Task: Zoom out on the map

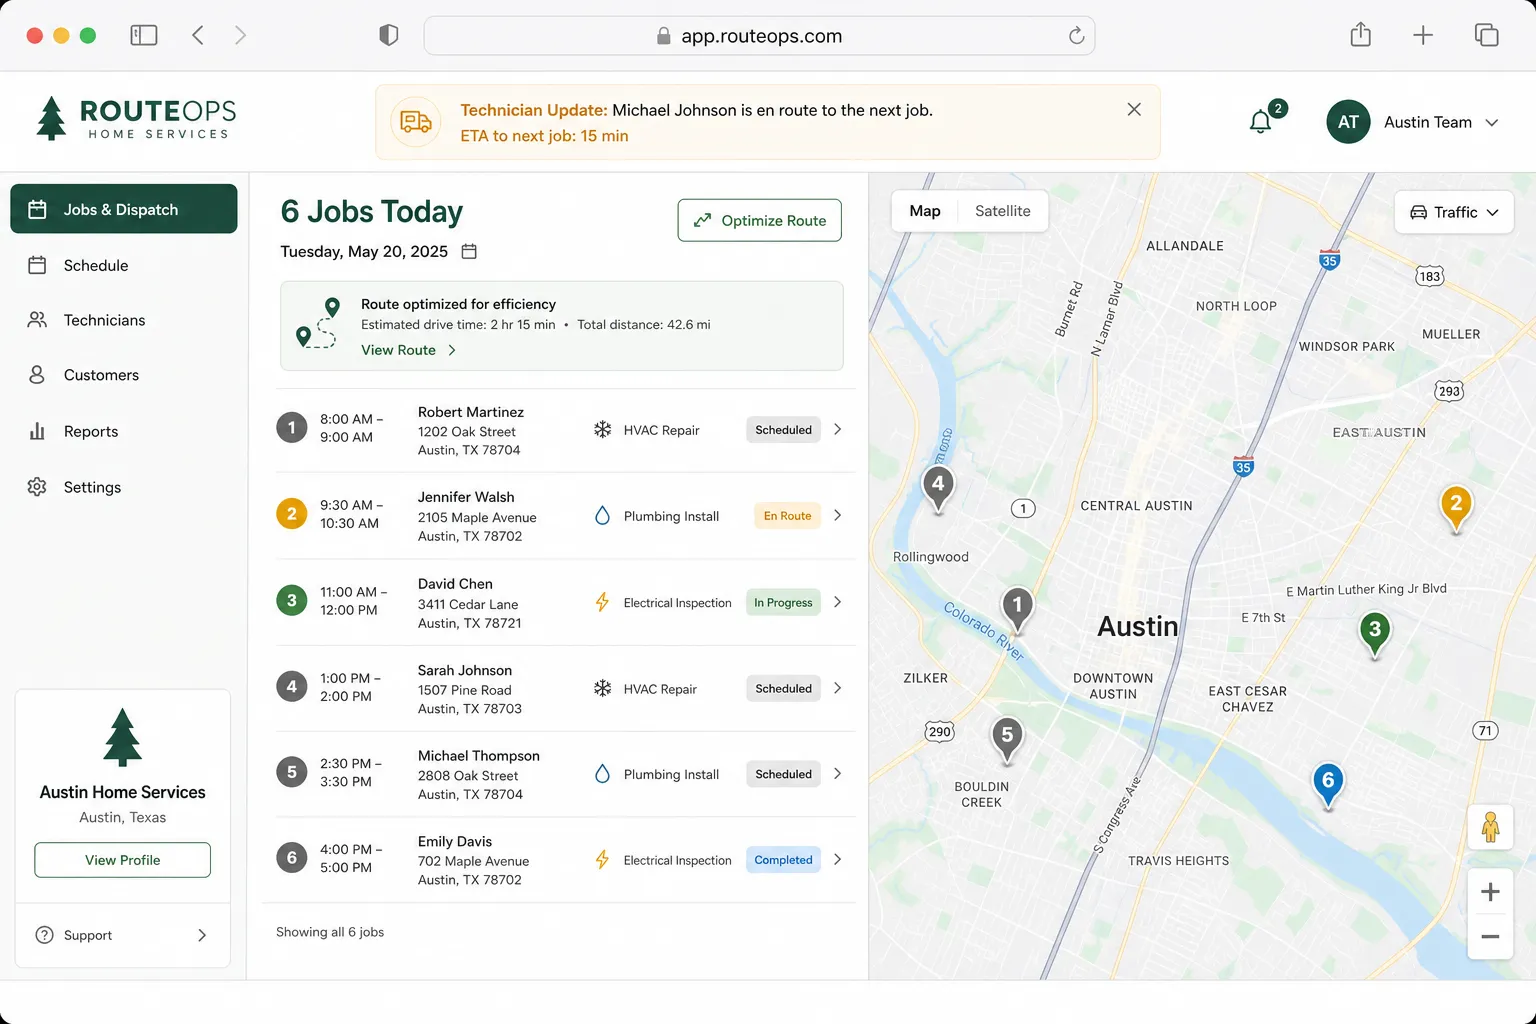Action: (x=1490, y=937)
